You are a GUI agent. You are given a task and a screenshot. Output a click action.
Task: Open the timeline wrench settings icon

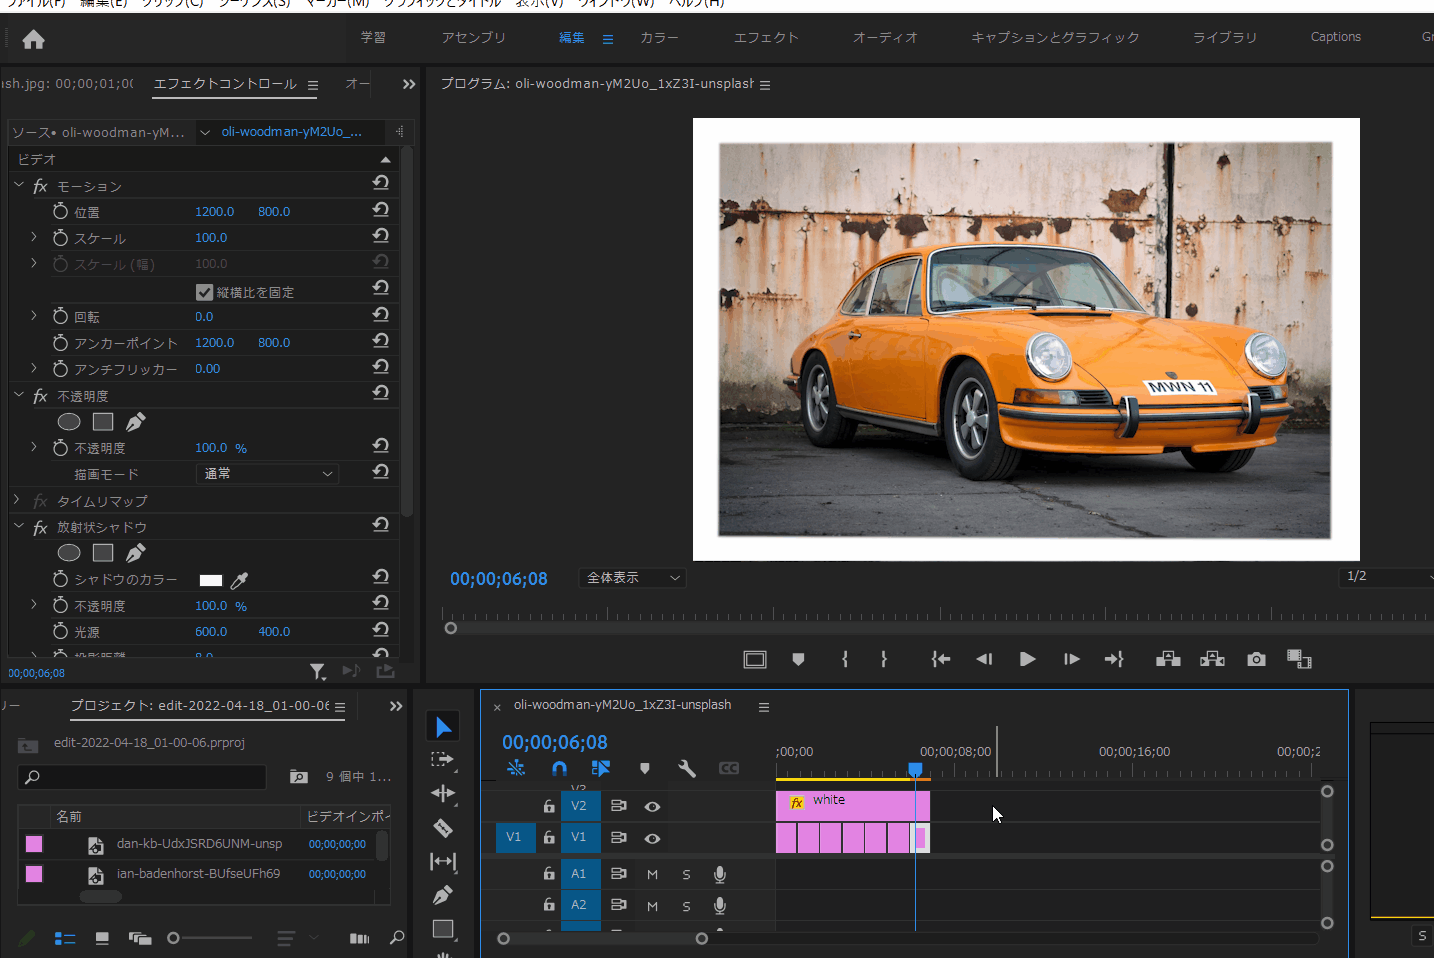tap(686, 768)
